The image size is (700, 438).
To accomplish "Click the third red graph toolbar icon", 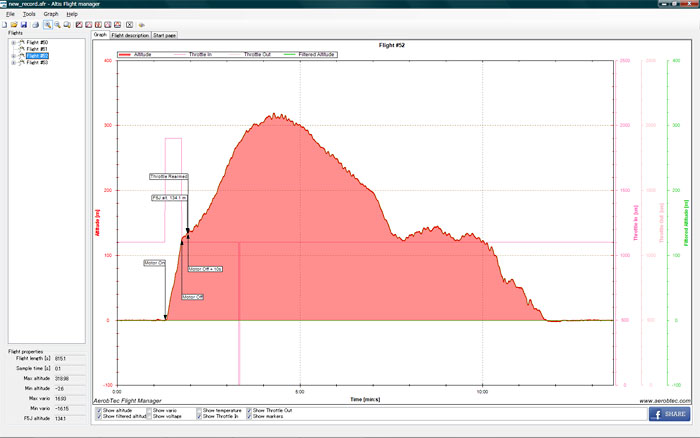I will (x=98, y=25).
